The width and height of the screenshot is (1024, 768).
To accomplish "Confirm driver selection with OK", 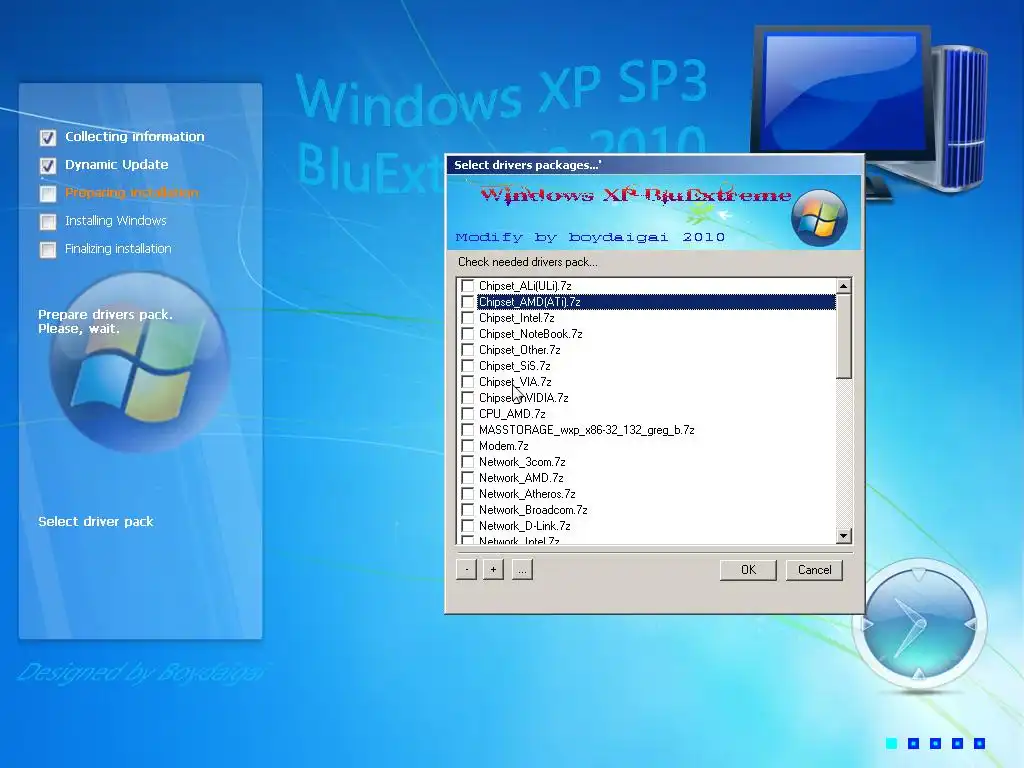I will point(748,569).
